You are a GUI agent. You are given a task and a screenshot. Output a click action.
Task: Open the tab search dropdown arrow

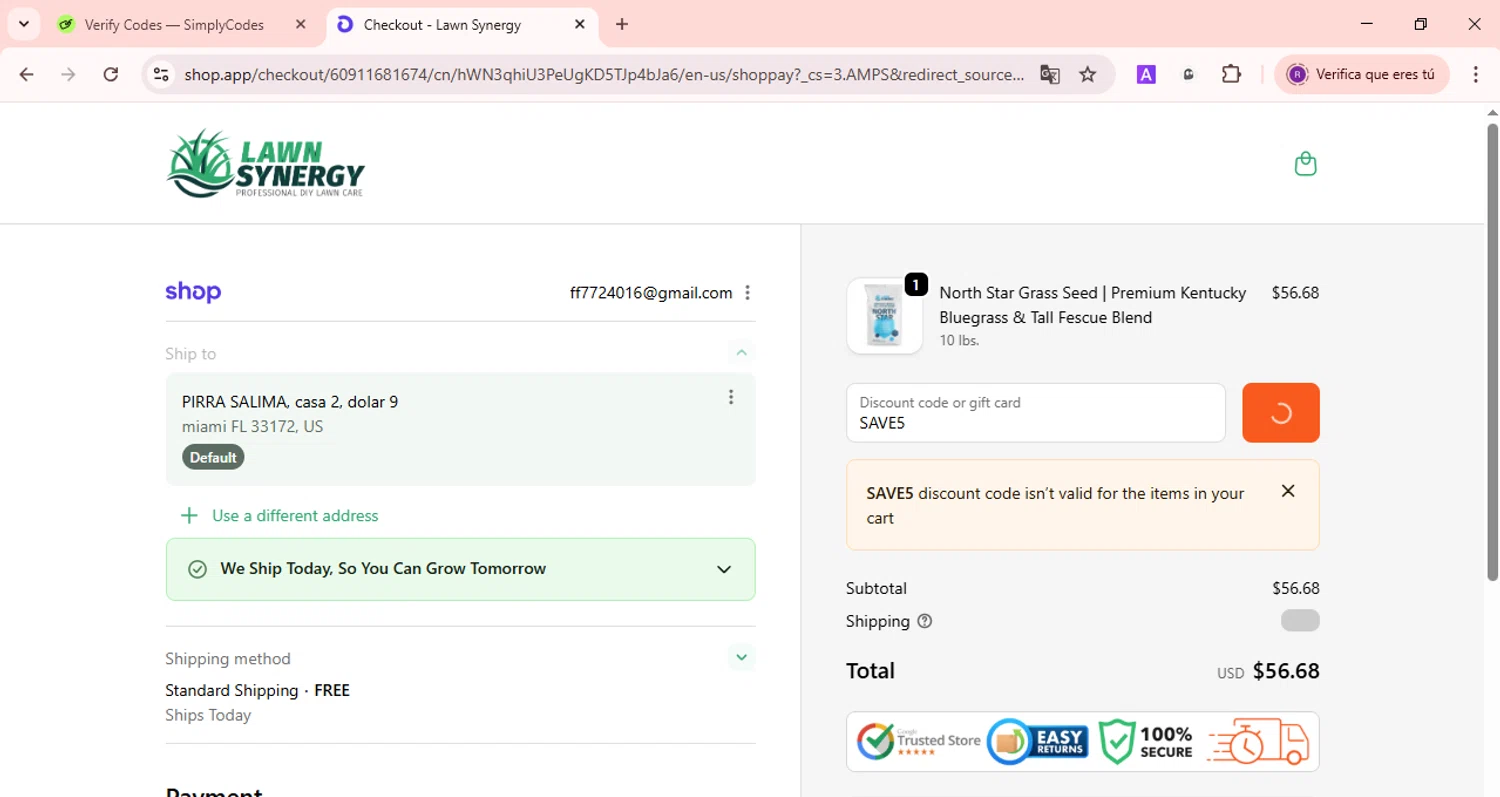point(24,24)
